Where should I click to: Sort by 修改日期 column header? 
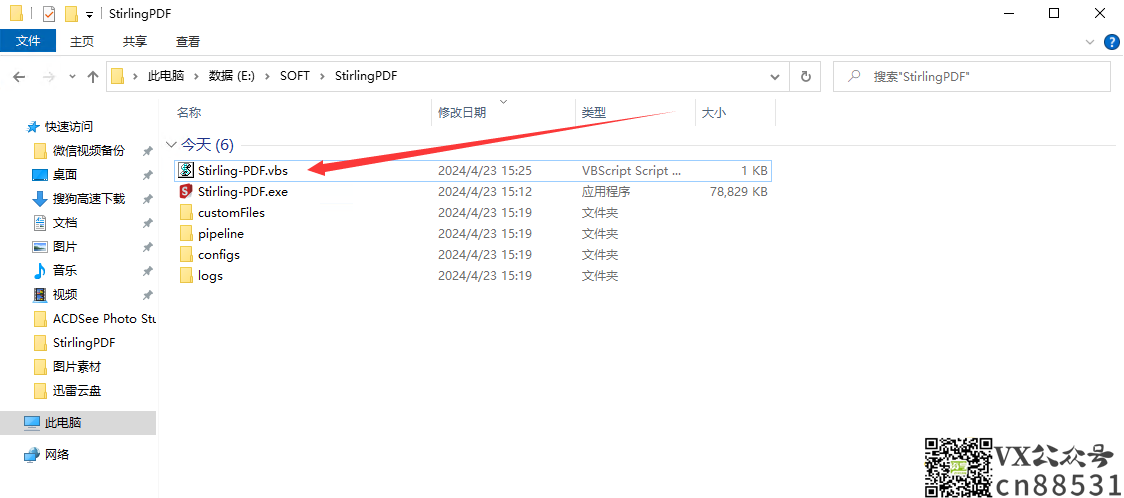pos(462,113)
